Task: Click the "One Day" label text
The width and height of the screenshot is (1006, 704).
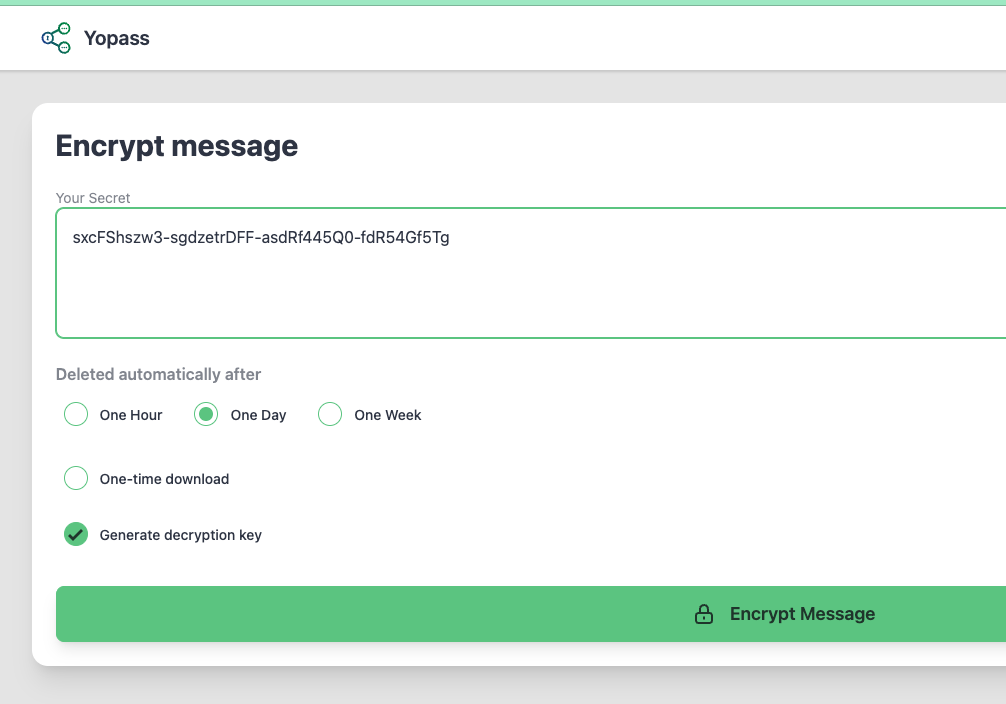Action: coord(258,415)
